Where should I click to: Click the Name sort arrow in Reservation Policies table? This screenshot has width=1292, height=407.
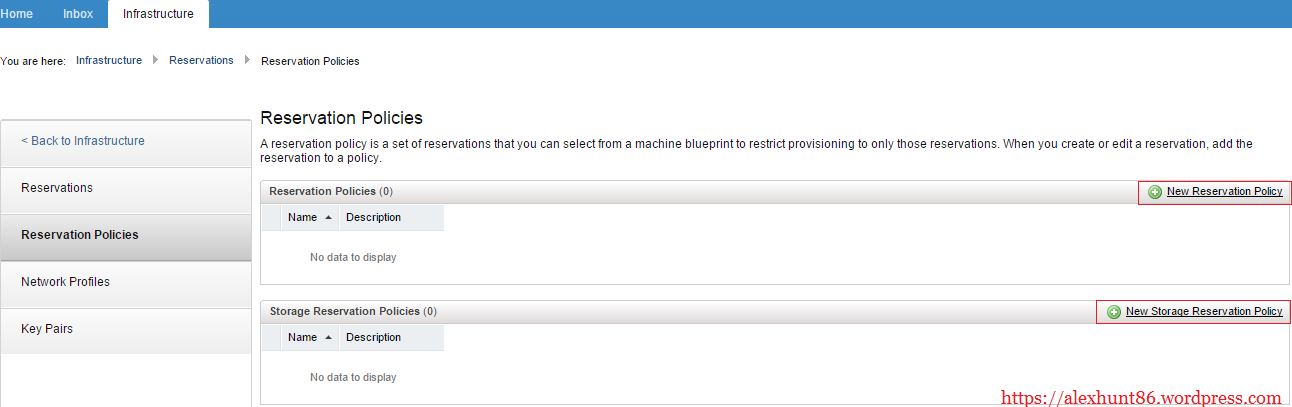[328, 217]
